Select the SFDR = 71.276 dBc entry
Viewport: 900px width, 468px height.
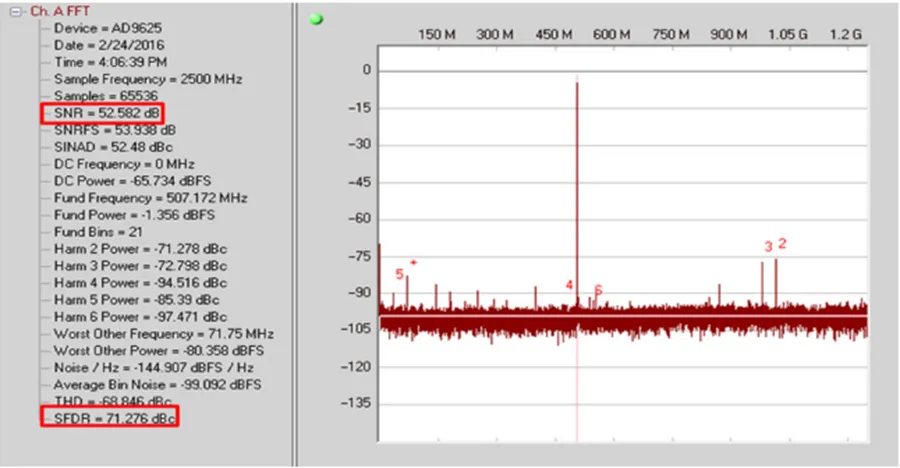pos(110,417)
